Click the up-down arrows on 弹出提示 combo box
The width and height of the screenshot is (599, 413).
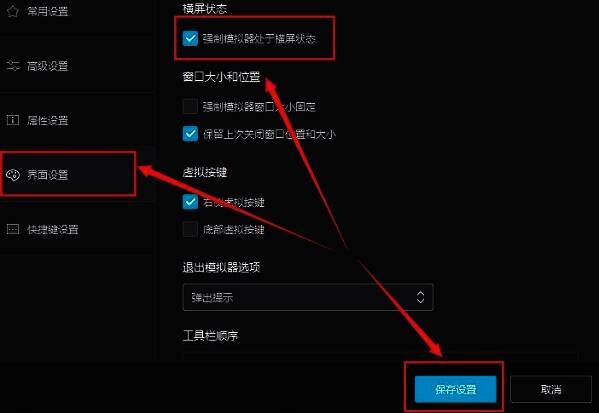tap(421, 297)
